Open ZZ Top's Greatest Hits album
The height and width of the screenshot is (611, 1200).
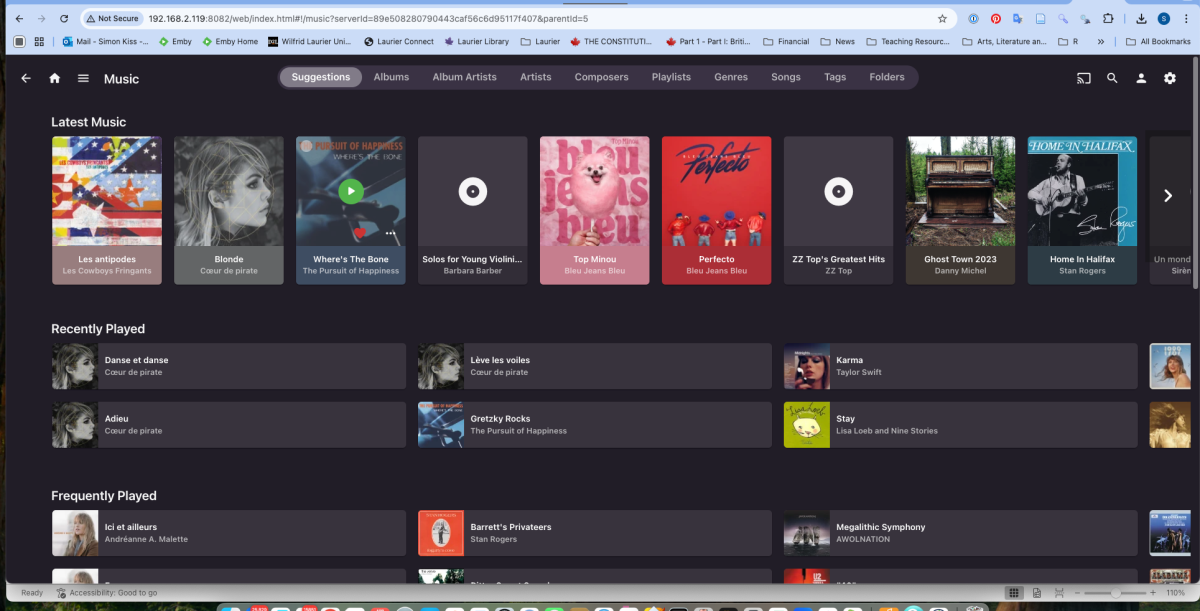[x=839, y=210]
